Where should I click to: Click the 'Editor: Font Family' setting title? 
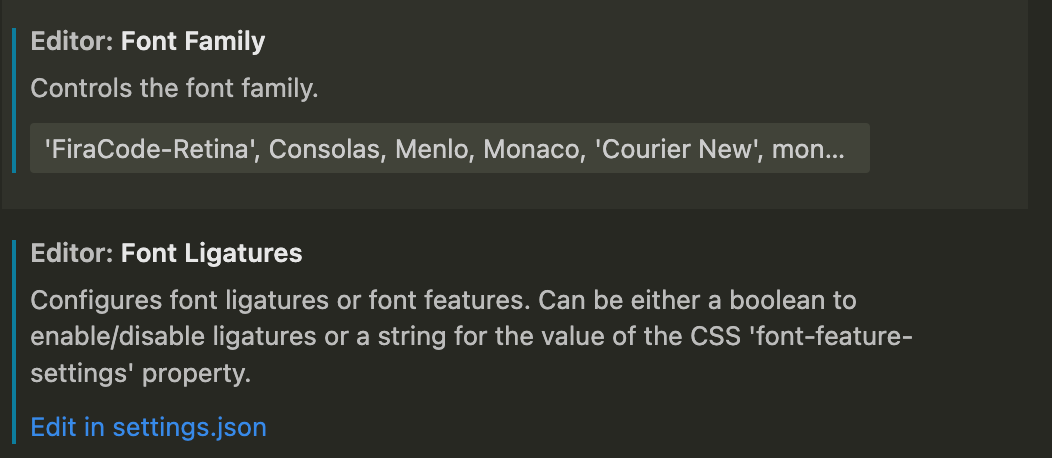[148, 42]
